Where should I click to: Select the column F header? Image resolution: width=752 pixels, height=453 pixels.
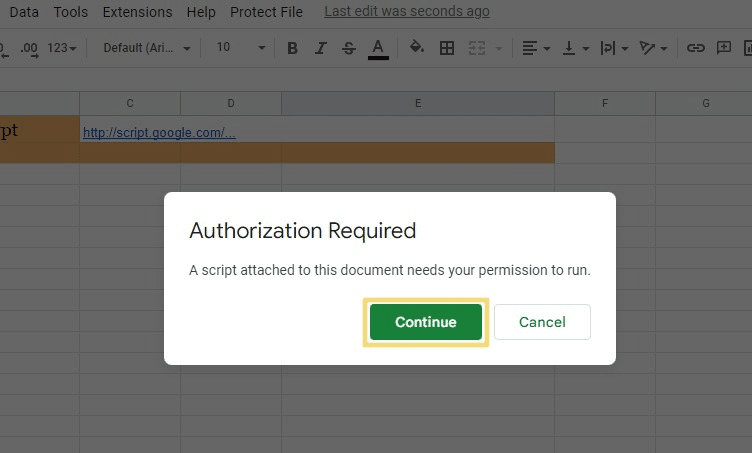[x=605, y=104]
